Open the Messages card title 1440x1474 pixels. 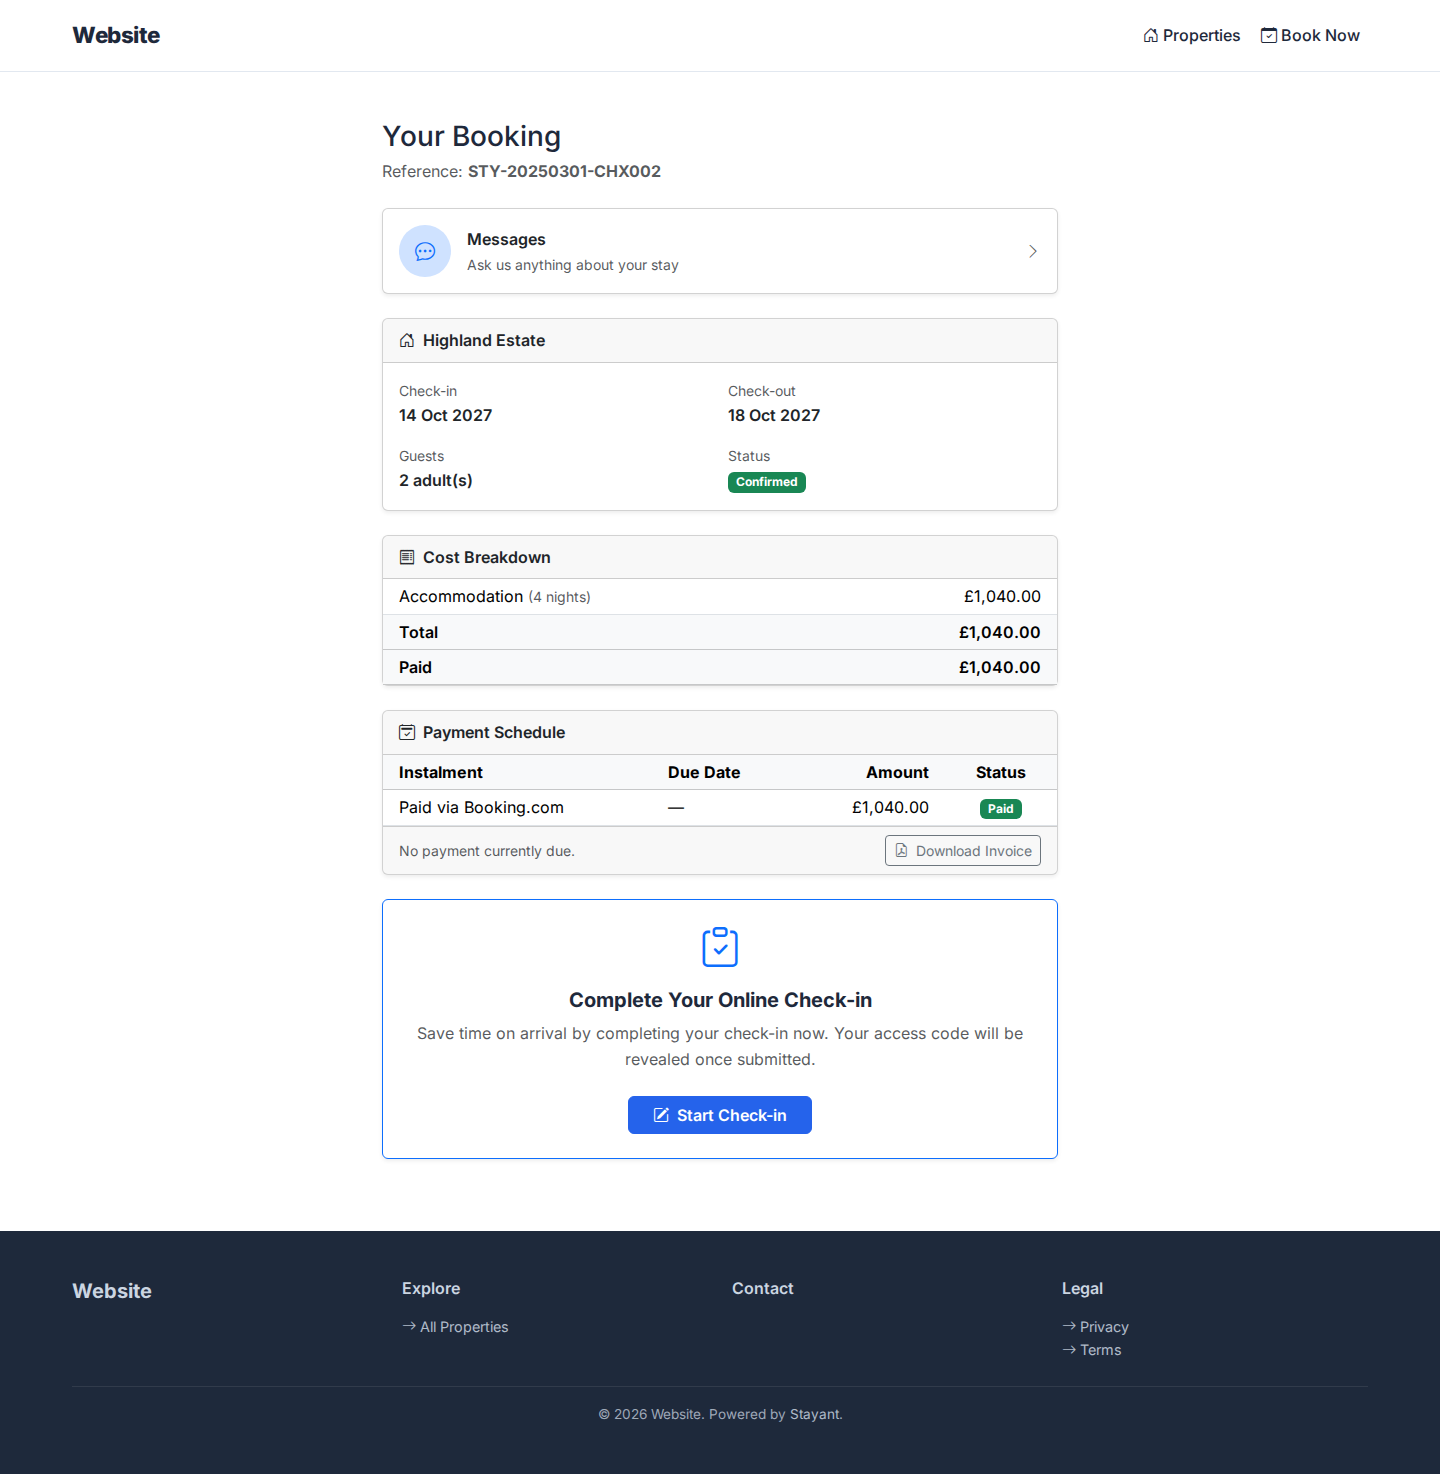(x=506, y=239)
